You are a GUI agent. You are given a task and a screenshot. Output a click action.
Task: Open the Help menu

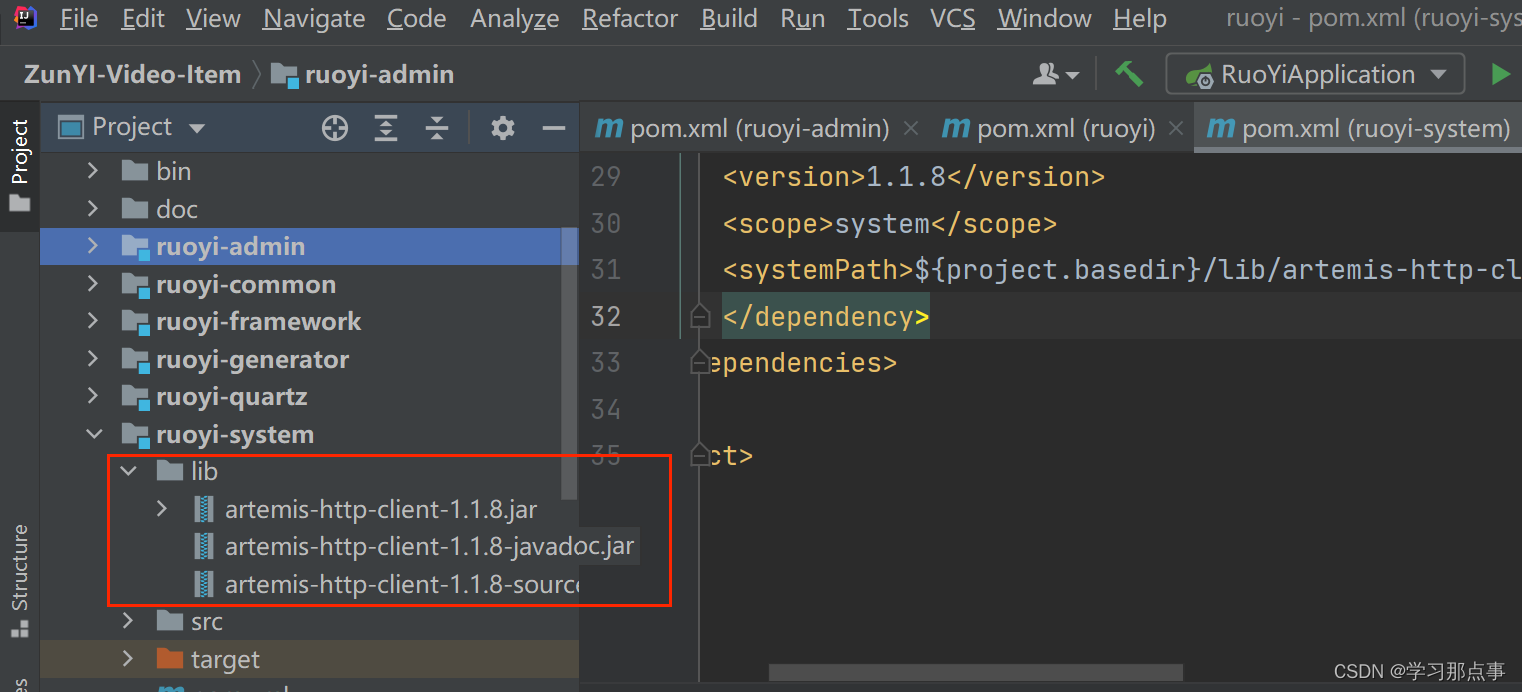(x=1140, y=18)
